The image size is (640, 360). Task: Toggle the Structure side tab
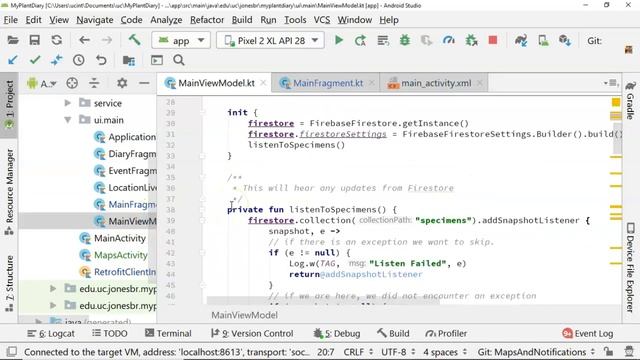tap(9, 284)
